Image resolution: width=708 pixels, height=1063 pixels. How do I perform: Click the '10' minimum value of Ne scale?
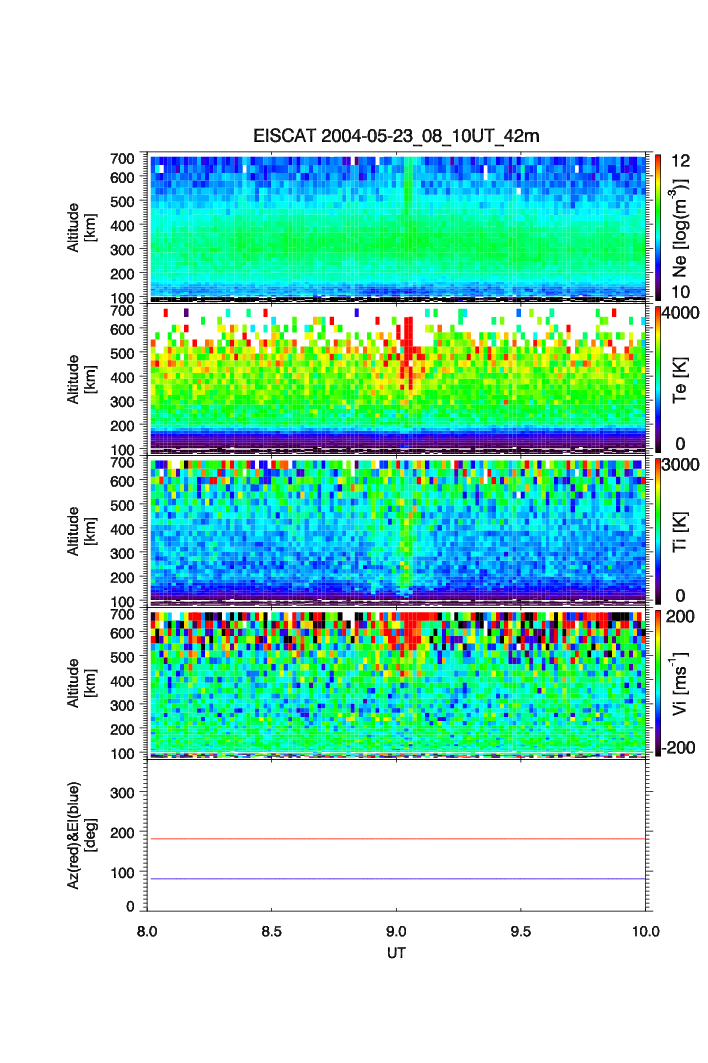(680, 292)
